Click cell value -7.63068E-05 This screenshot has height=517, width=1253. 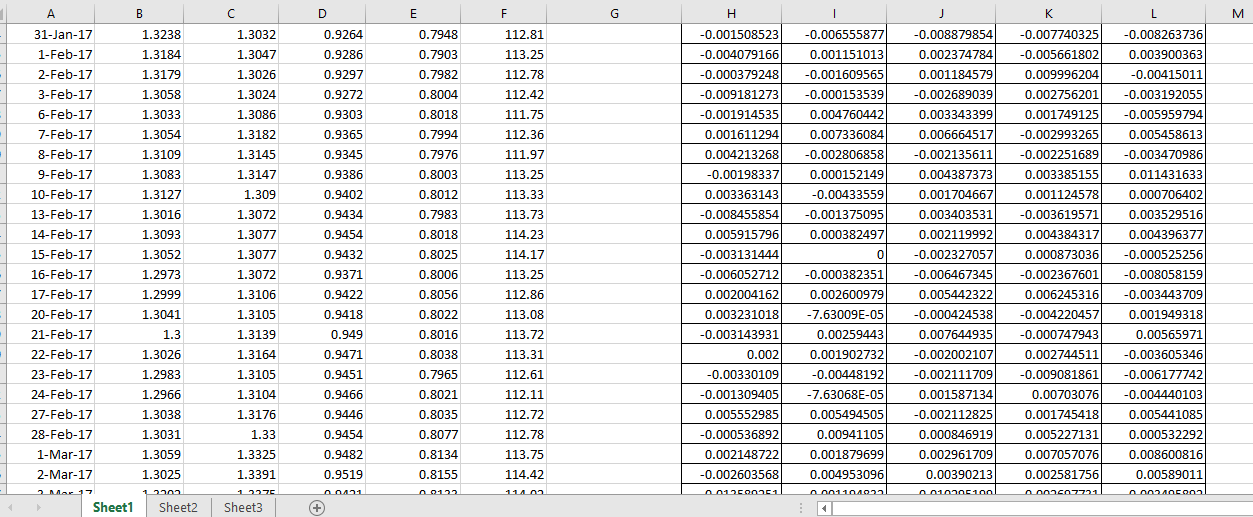pos(834,394)
